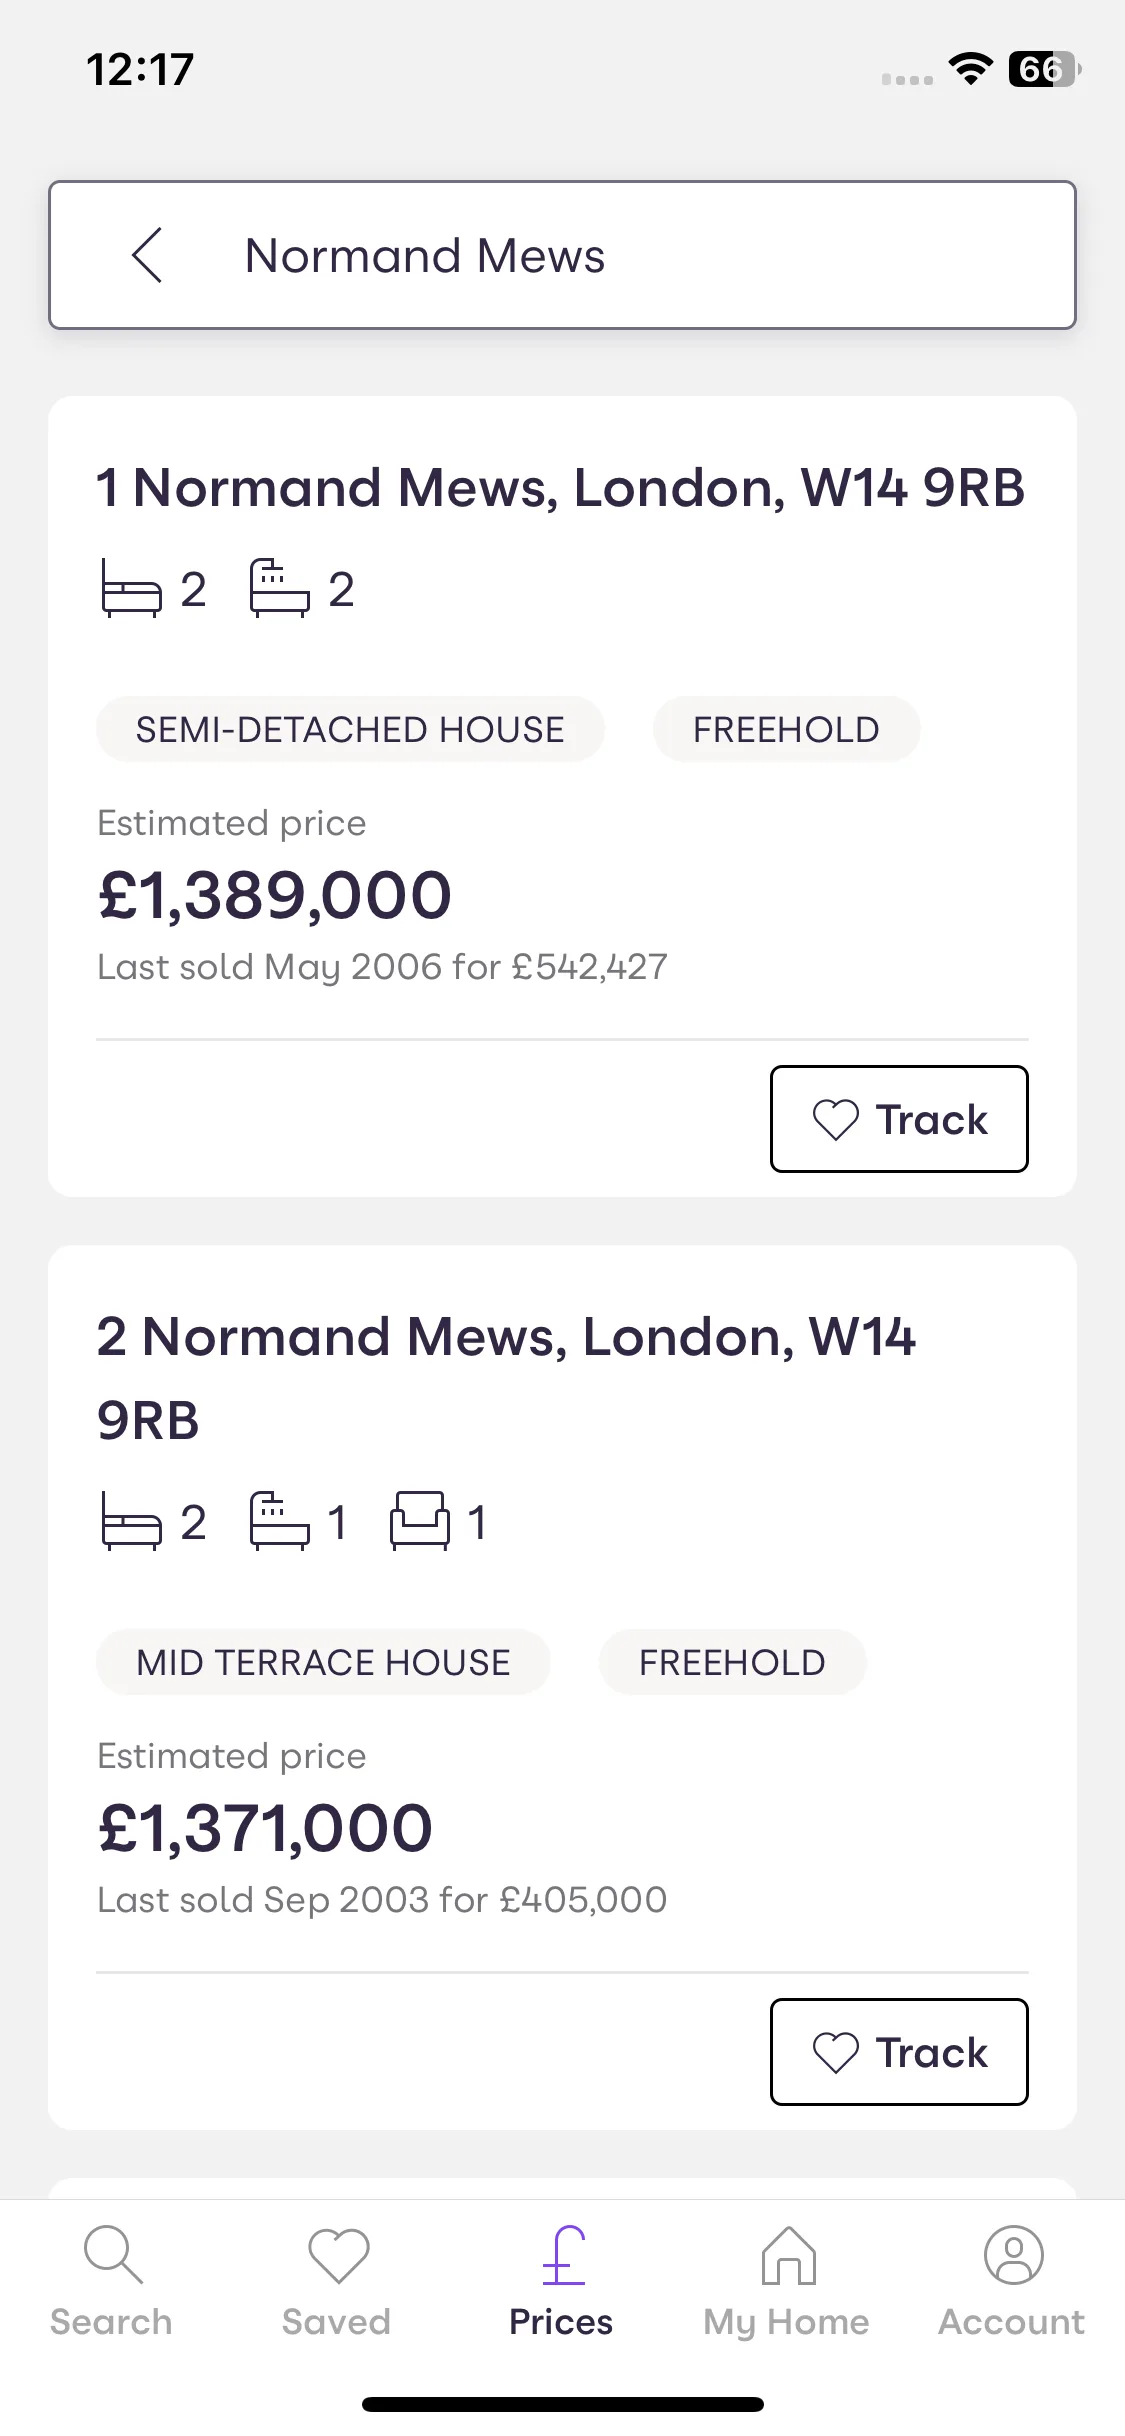
Task: Track 2 Normand Mews property
Action: pos(899,2052)
